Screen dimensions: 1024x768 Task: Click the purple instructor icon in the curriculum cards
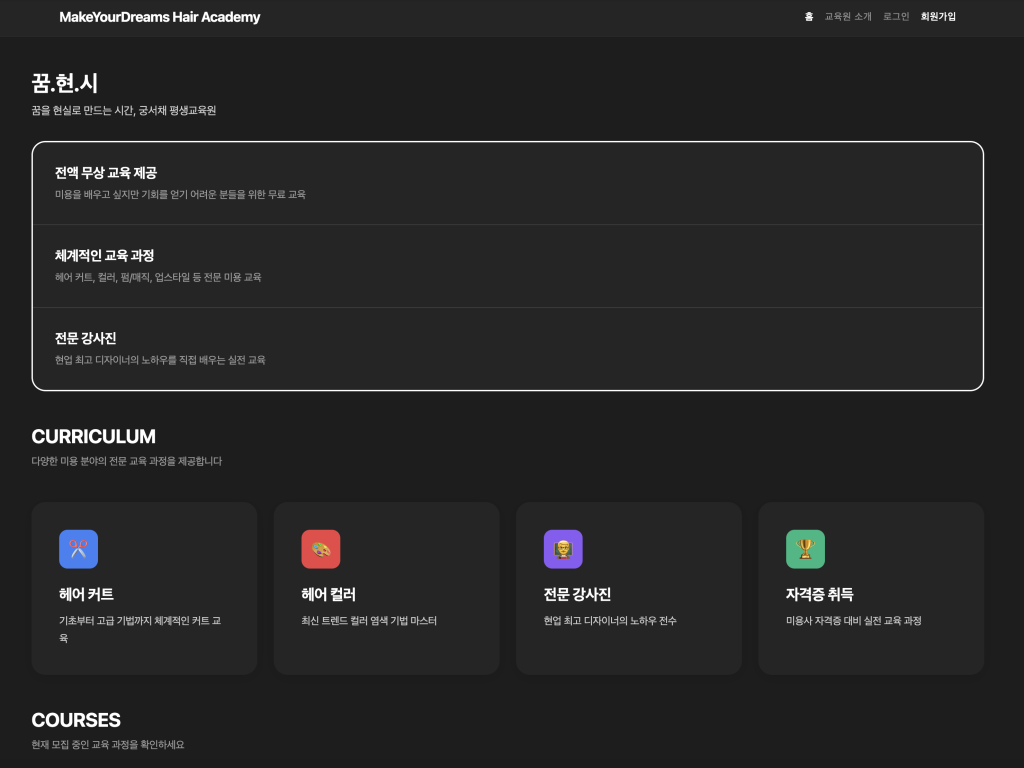coord(563,549)
